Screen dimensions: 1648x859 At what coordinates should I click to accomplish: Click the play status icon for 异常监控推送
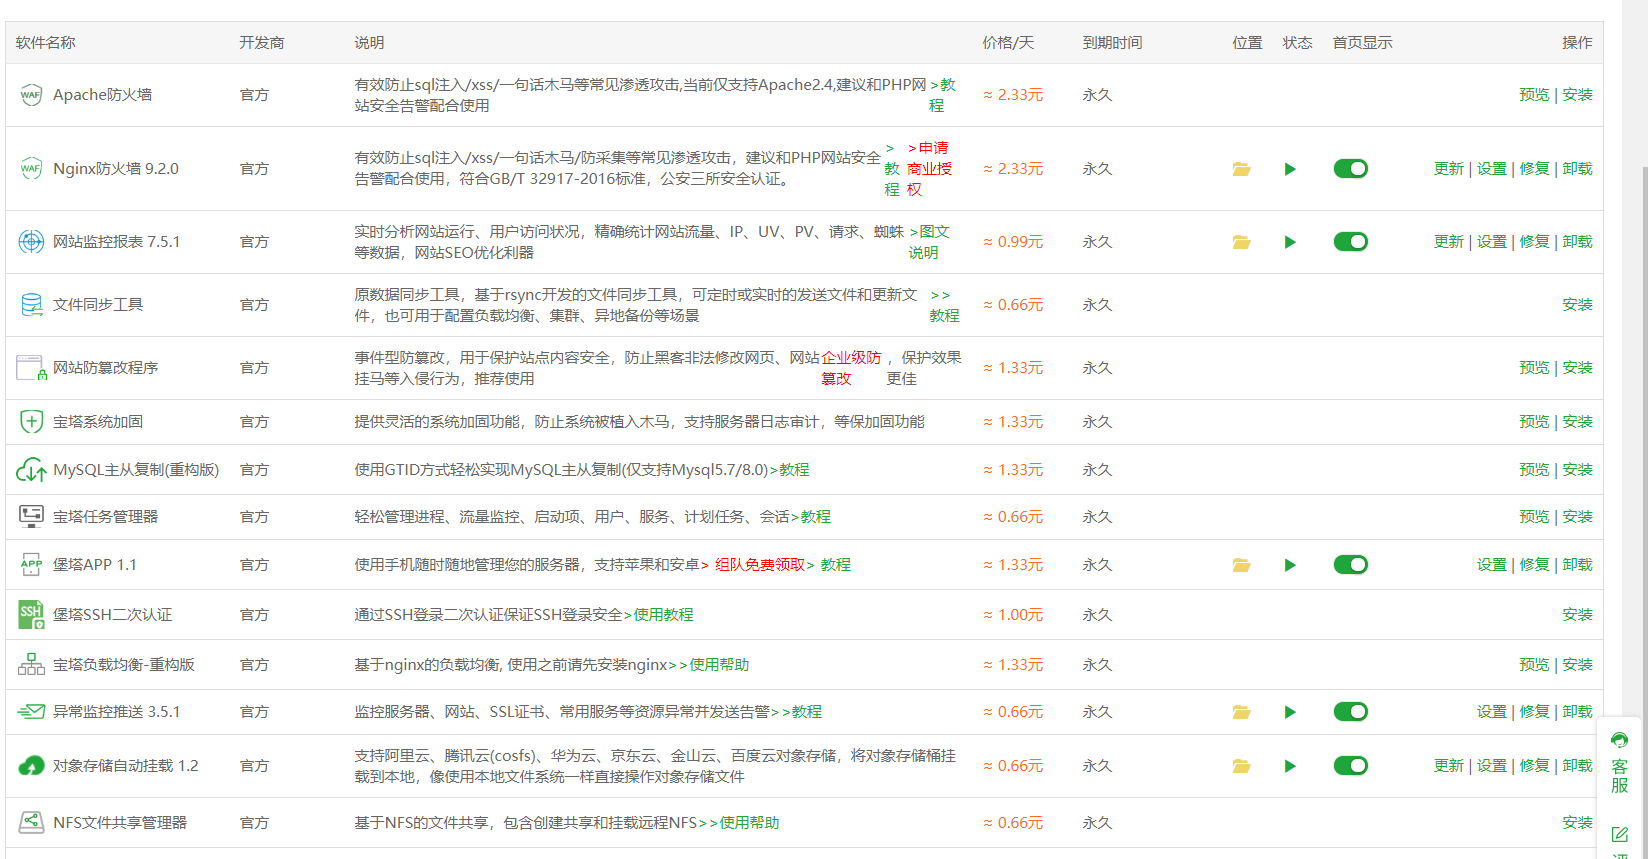[x=1290, y=712]
